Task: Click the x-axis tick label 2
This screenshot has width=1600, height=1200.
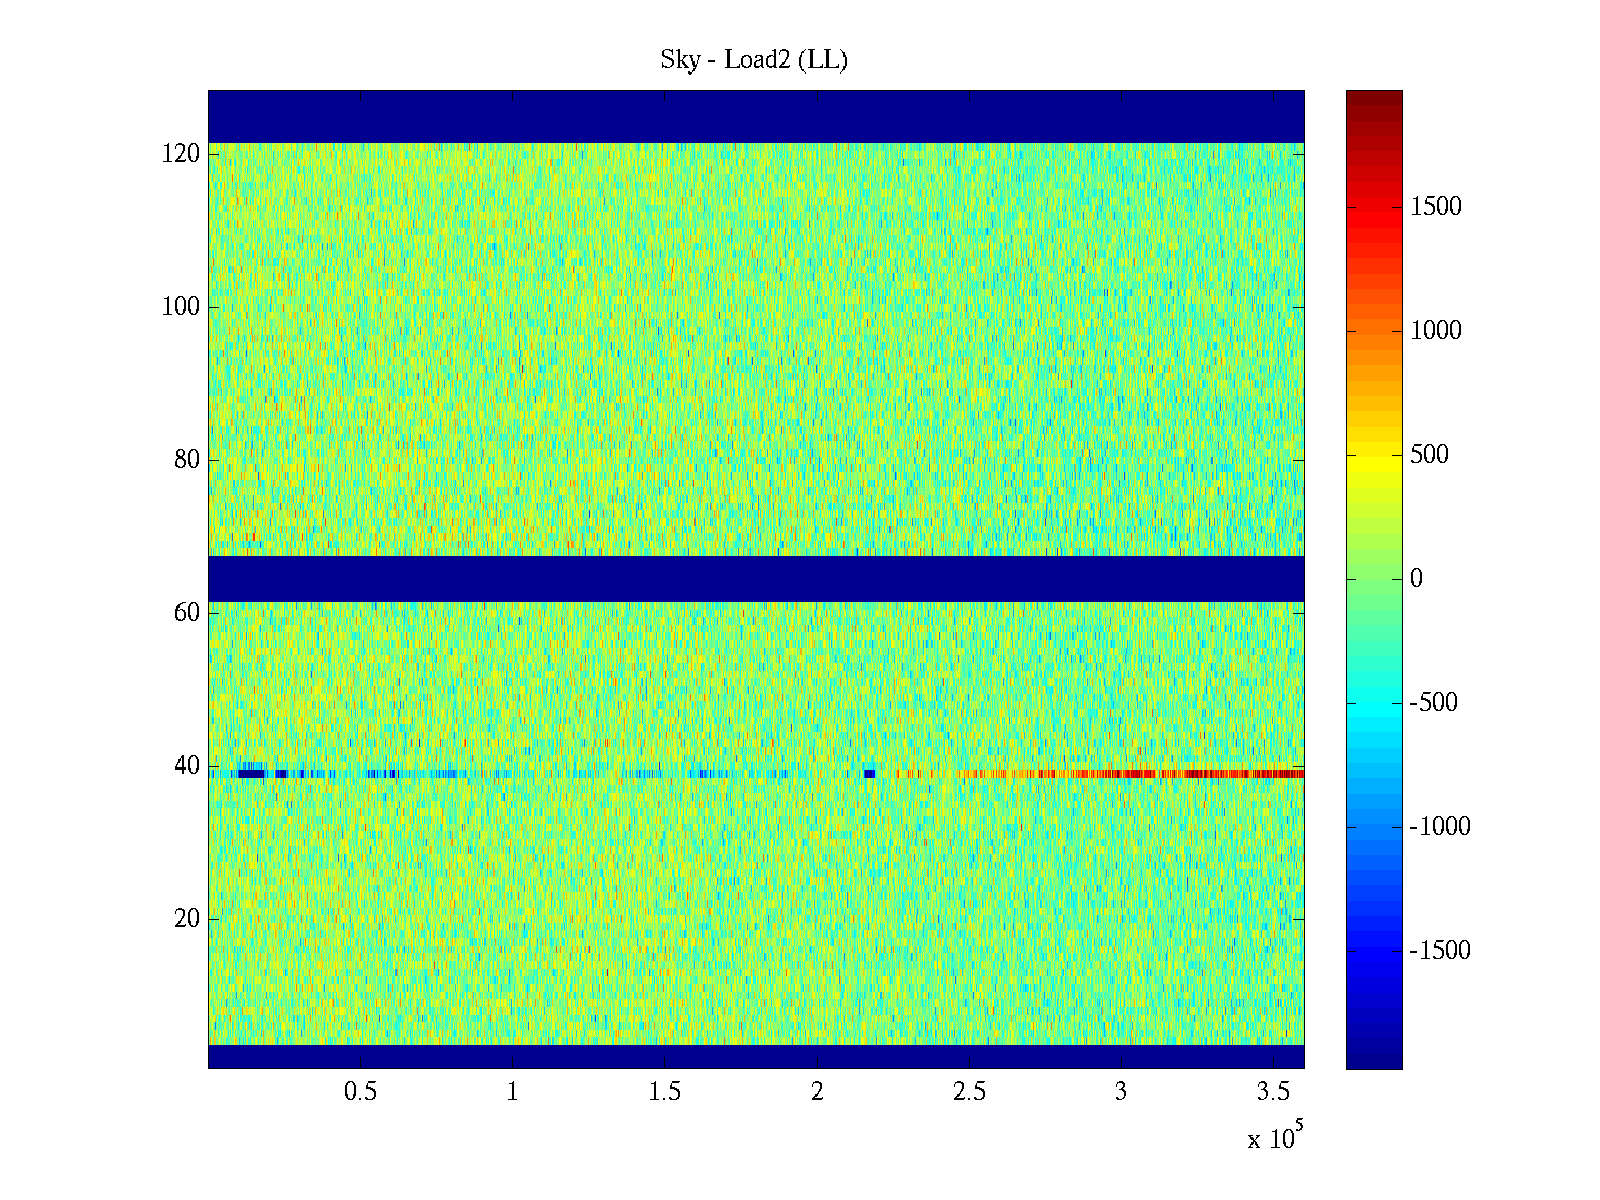Action: tap(817, 1092)
